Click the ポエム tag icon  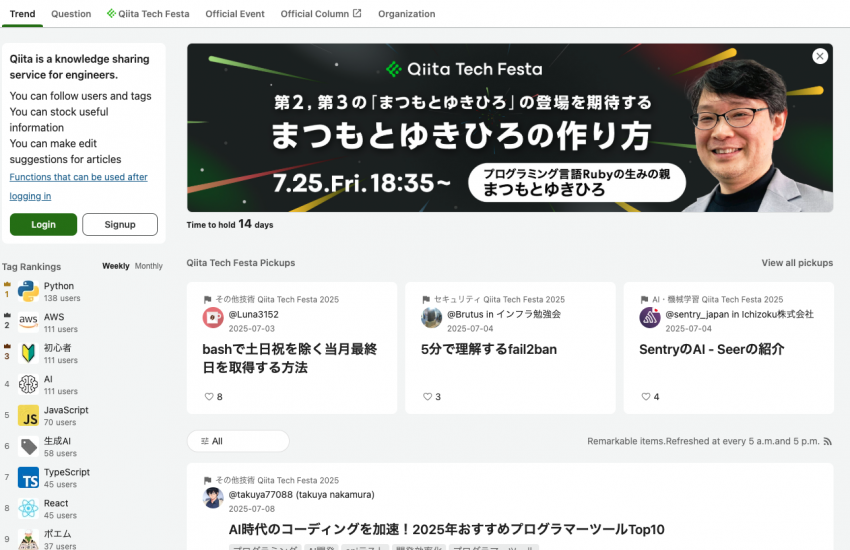tap(28, 539)
